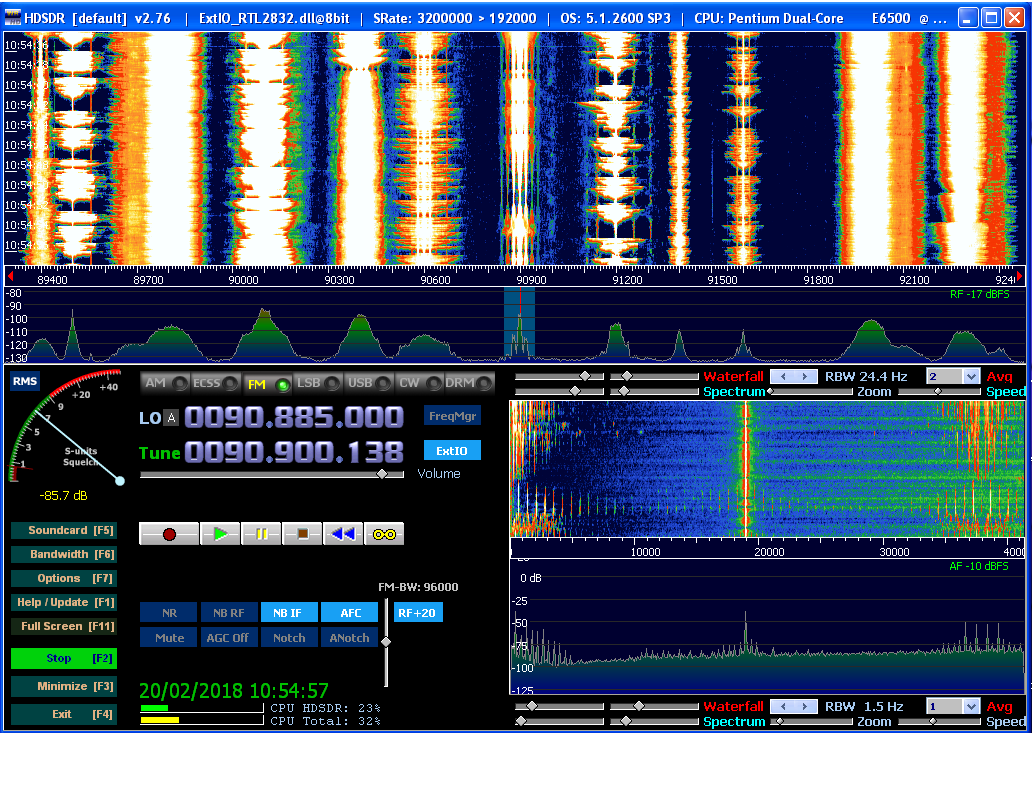Screen dimensions: 1032x804
Task: Select DRM demodulation mode
Action: tap(469, 383)
